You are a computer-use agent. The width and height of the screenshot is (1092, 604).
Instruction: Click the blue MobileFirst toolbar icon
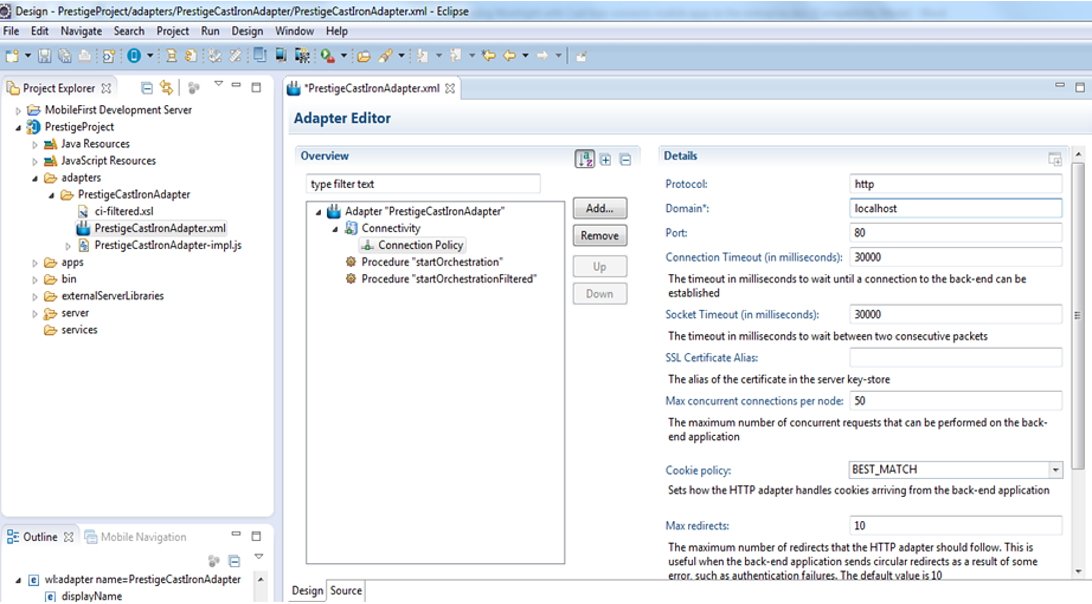tap(134, 56)
